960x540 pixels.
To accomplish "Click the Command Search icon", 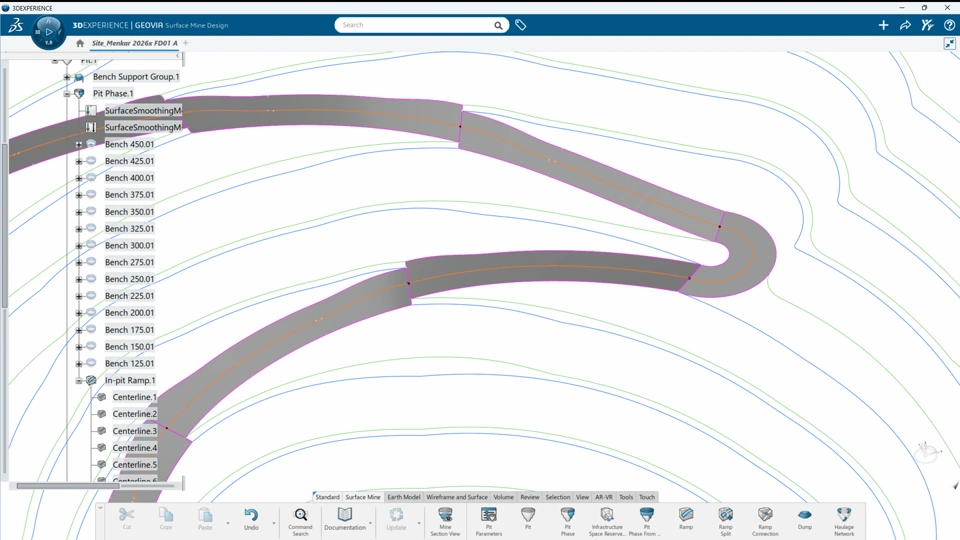I will point(300,515).
